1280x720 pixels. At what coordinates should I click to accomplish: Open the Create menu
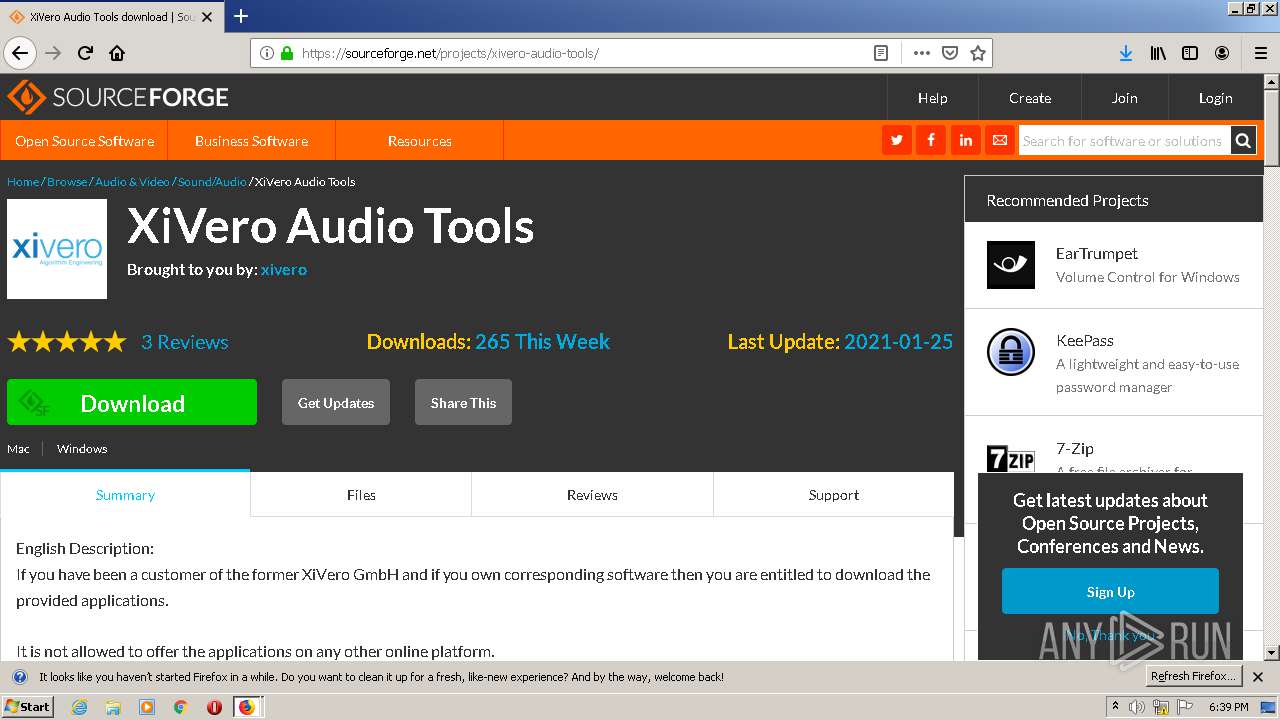1030,98
